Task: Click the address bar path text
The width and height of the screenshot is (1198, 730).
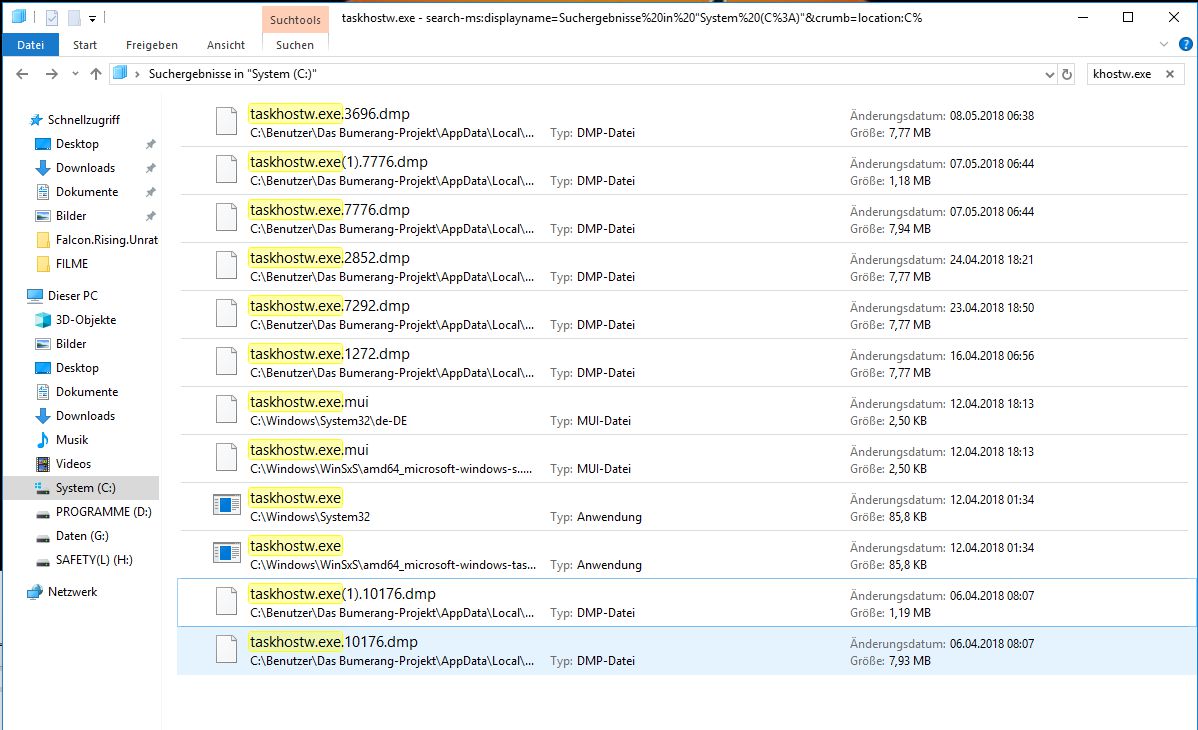Action: [x=232, y=74]
